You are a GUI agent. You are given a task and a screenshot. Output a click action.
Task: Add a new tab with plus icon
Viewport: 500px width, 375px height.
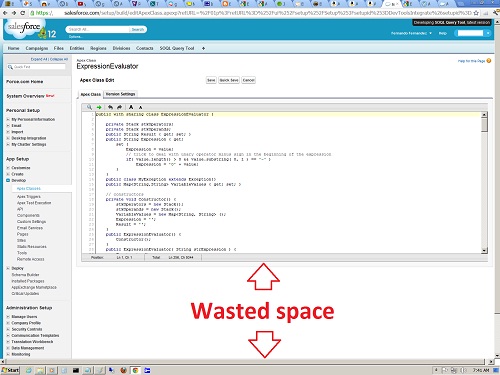coord(203,48)
